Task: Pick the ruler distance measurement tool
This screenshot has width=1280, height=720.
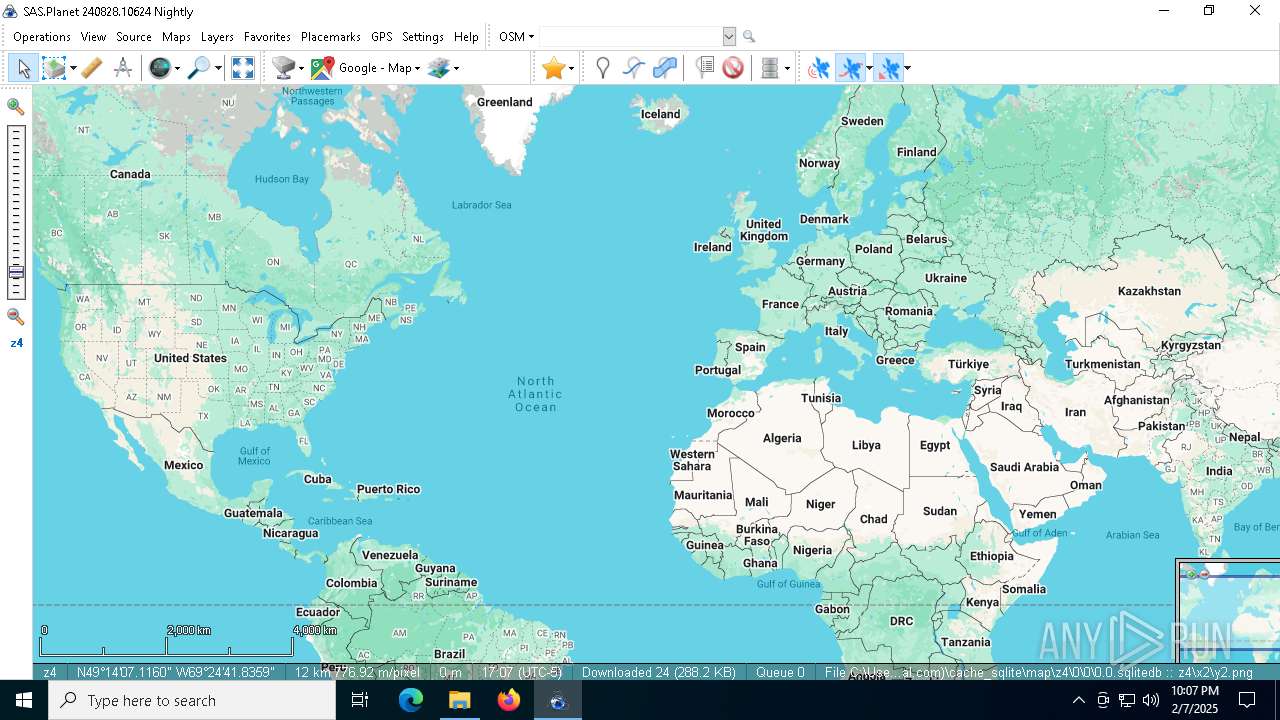Action: (91, 68)
